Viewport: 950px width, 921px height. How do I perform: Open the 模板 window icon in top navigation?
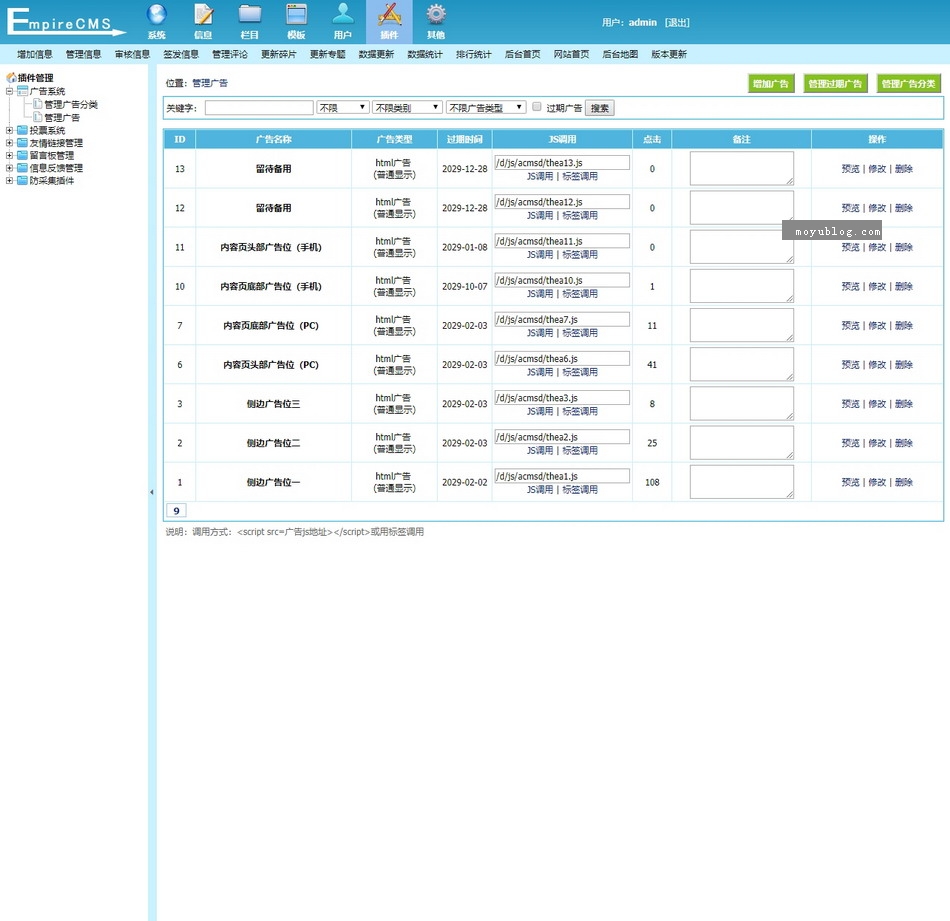tap(296, 15)
